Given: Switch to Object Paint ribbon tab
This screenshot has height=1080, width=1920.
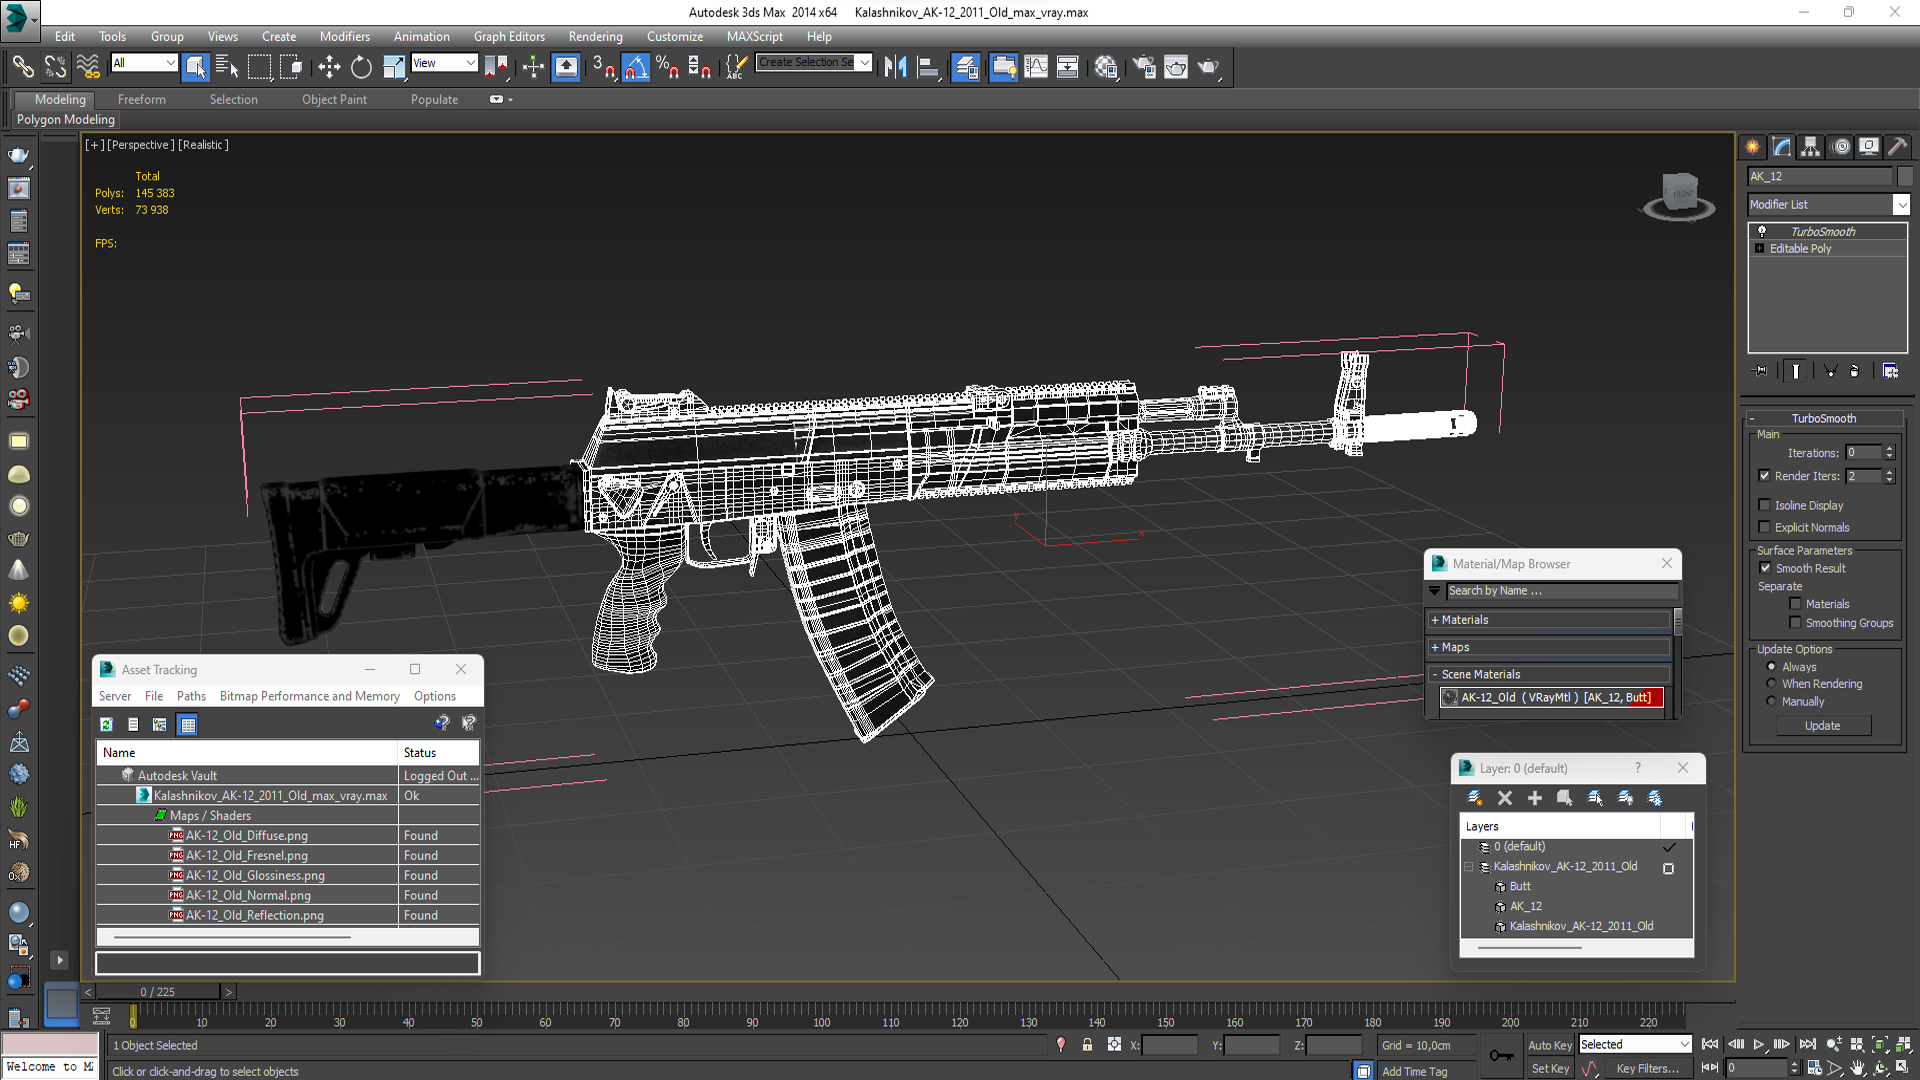Looking at the screenshot, I should (x=334, y=100).
